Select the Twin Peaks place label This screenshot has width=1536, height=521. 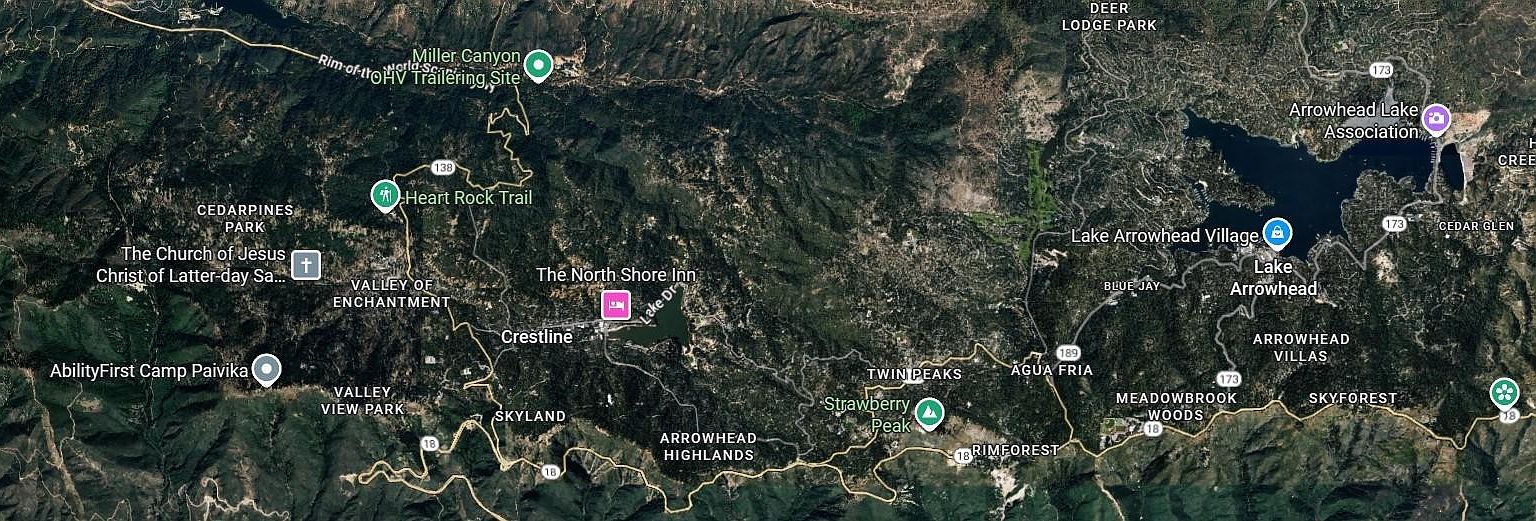point(914,374)
